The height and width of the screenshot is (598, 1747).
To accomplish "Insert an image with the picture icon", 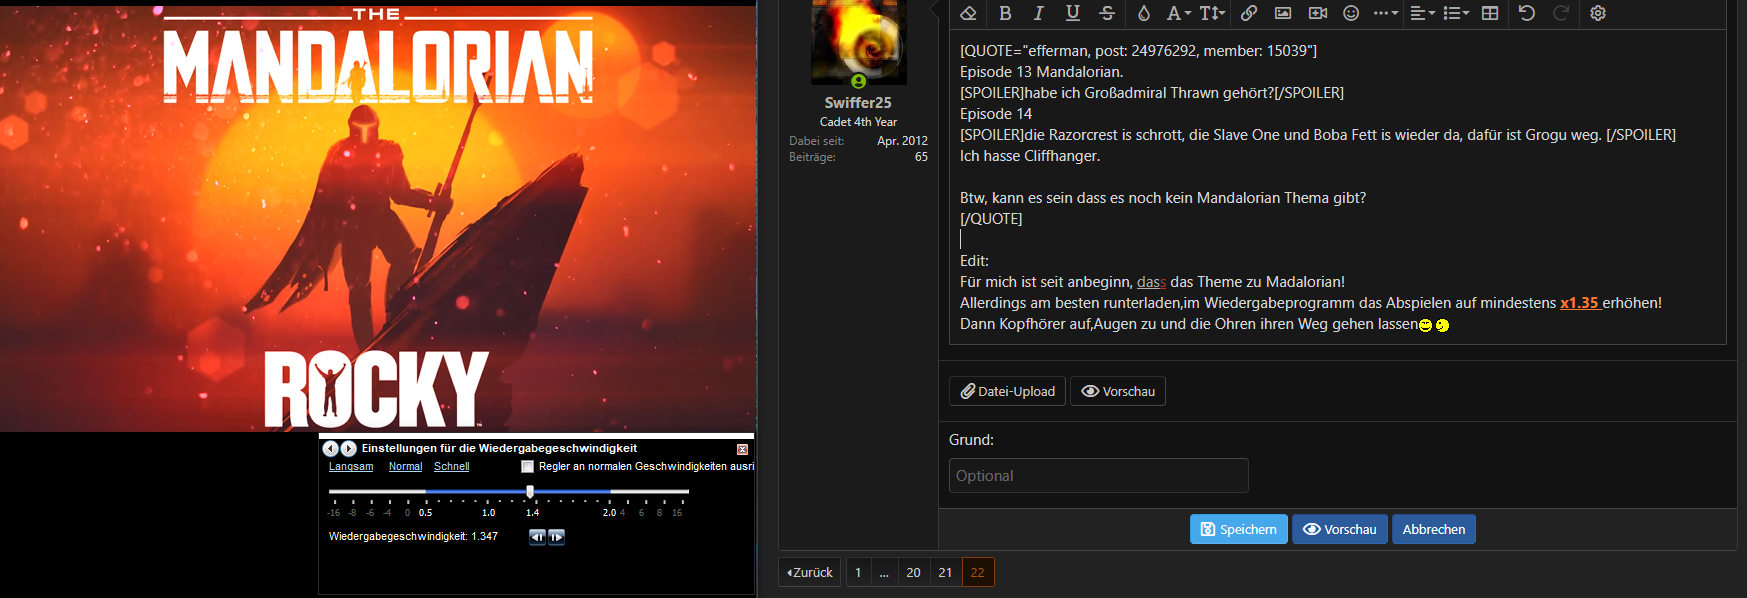I will (x=1283, y=13).
